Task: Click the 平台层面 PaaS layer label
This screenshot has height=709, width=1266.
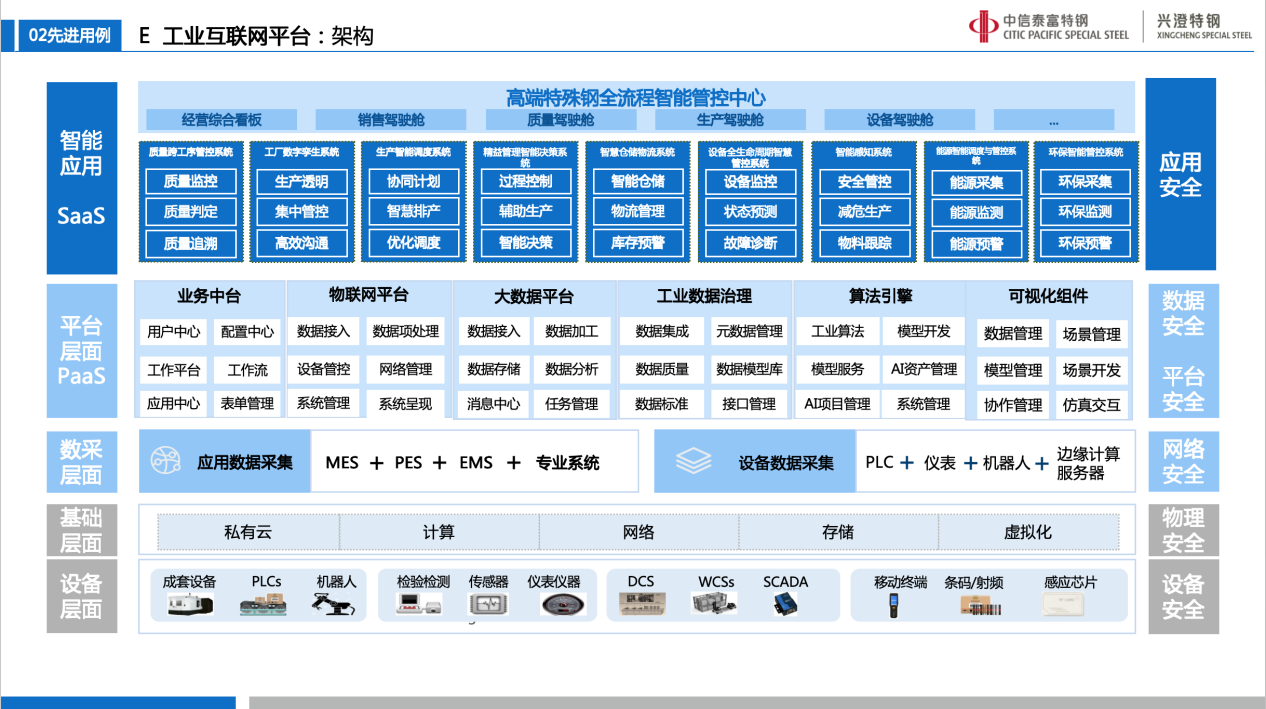Action: click(82, 351)
